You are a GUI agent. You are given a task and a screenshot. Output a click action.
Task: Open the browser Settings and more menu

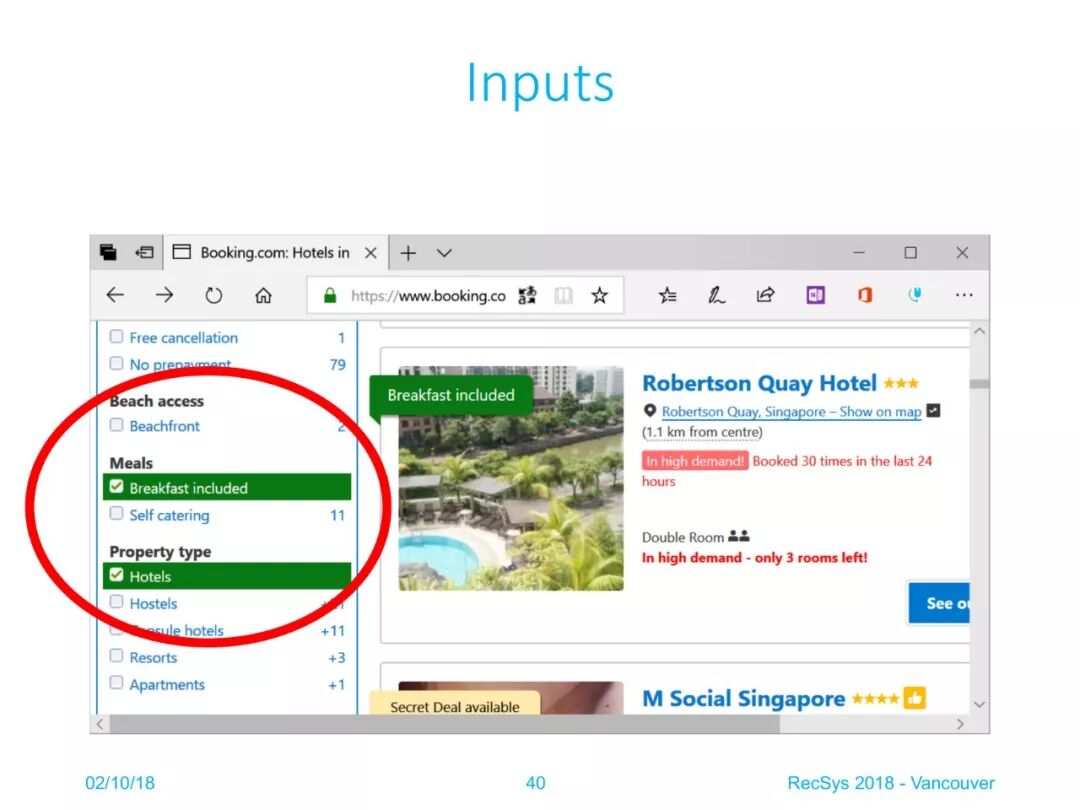click(x=964, y=295)
